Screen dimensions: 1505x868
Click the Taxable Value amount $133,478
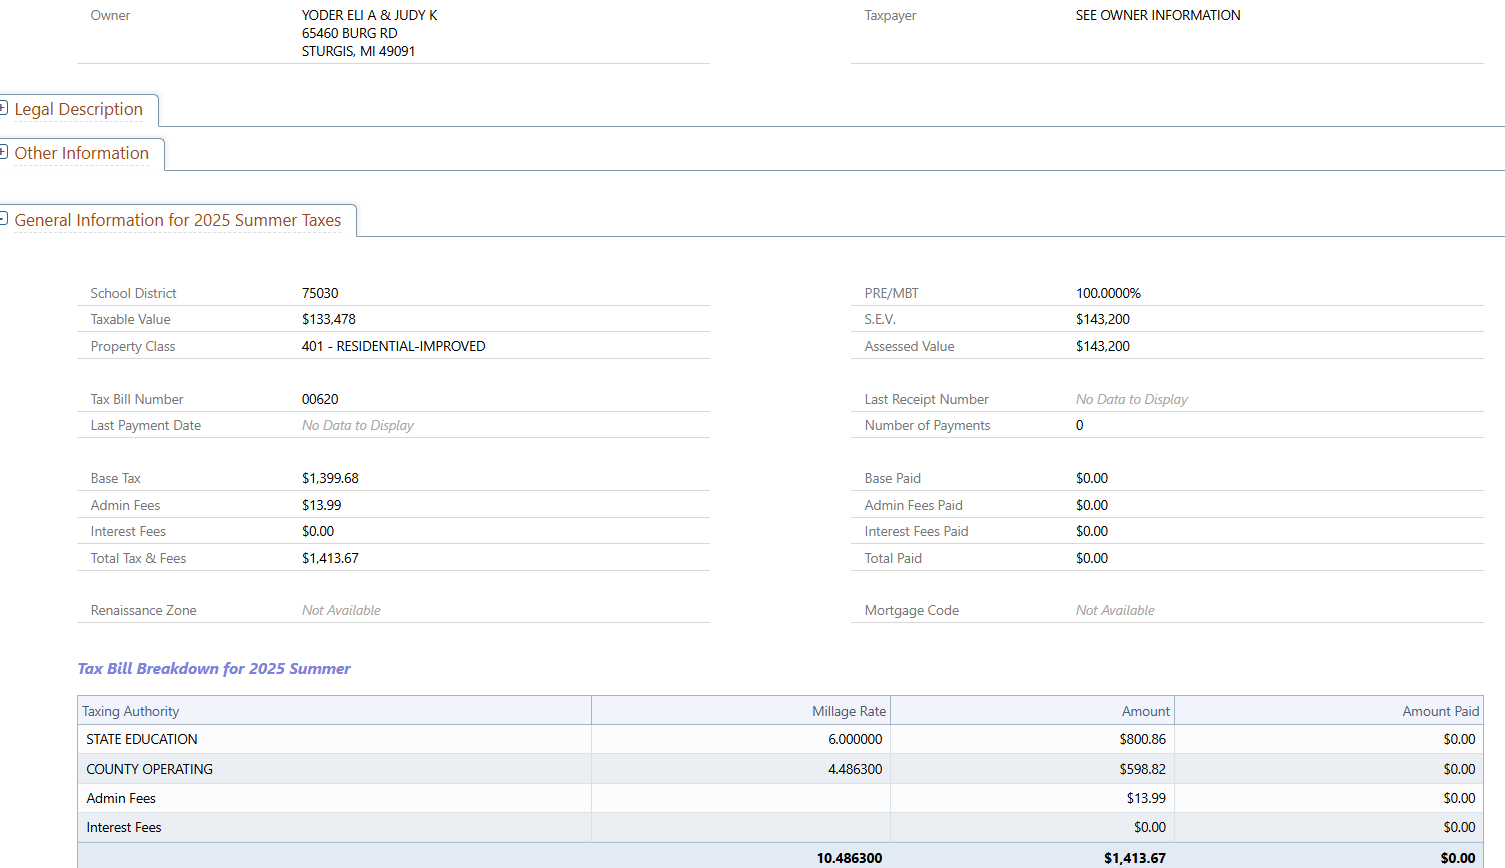click(329, 320)
